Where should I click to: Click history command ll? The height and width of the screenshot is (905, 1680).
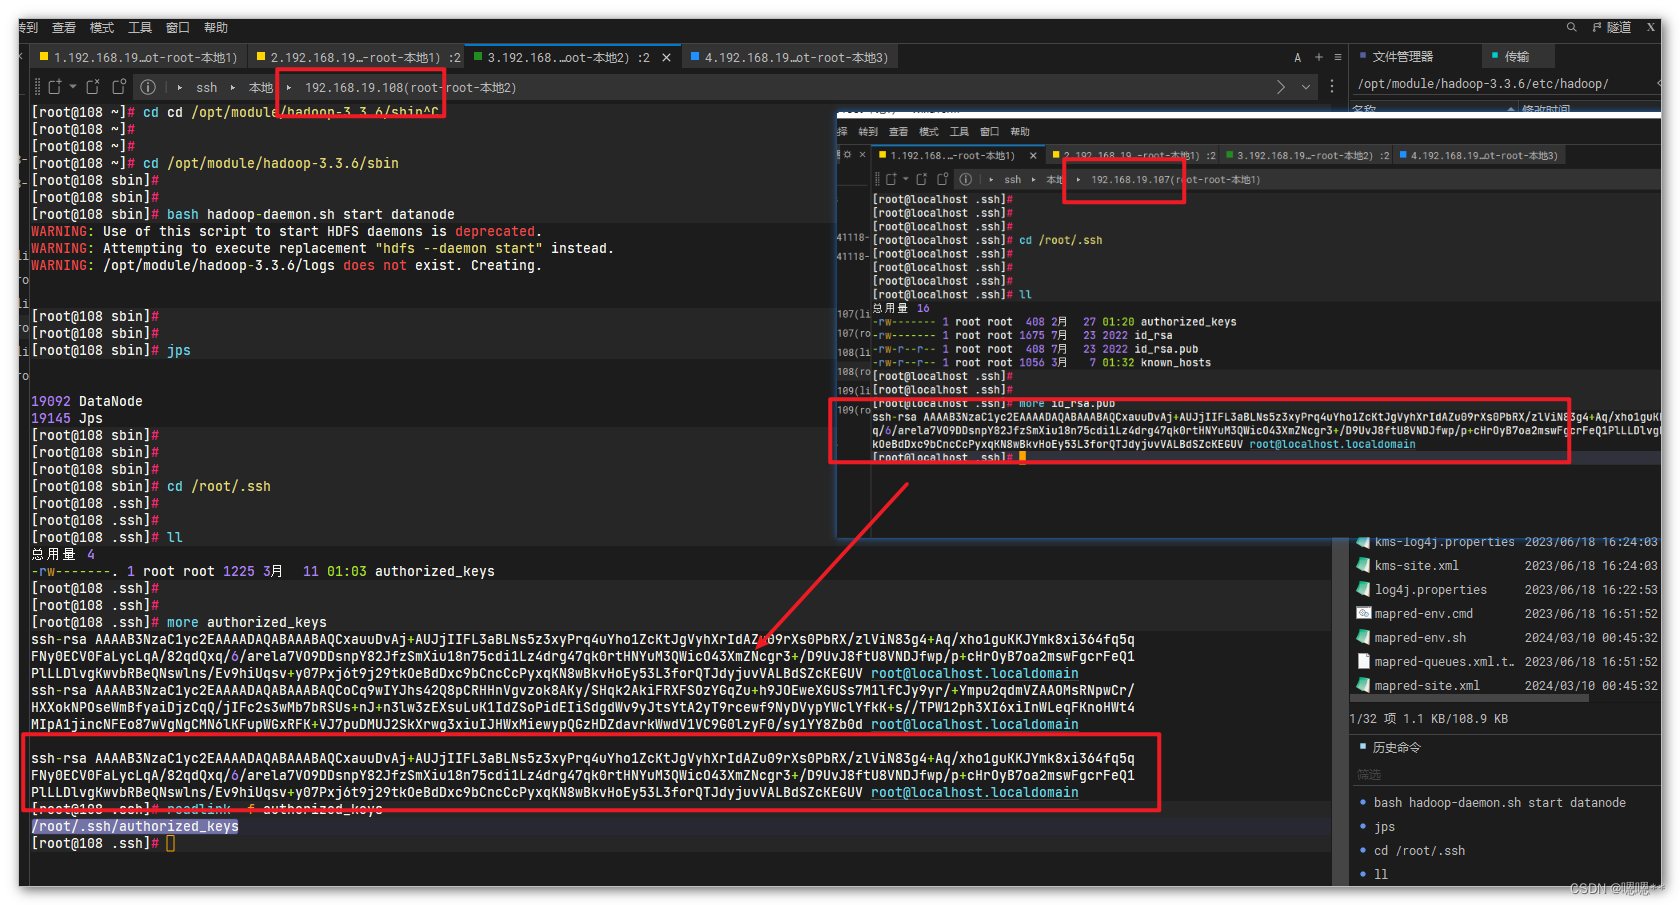tap(1381, 875)
